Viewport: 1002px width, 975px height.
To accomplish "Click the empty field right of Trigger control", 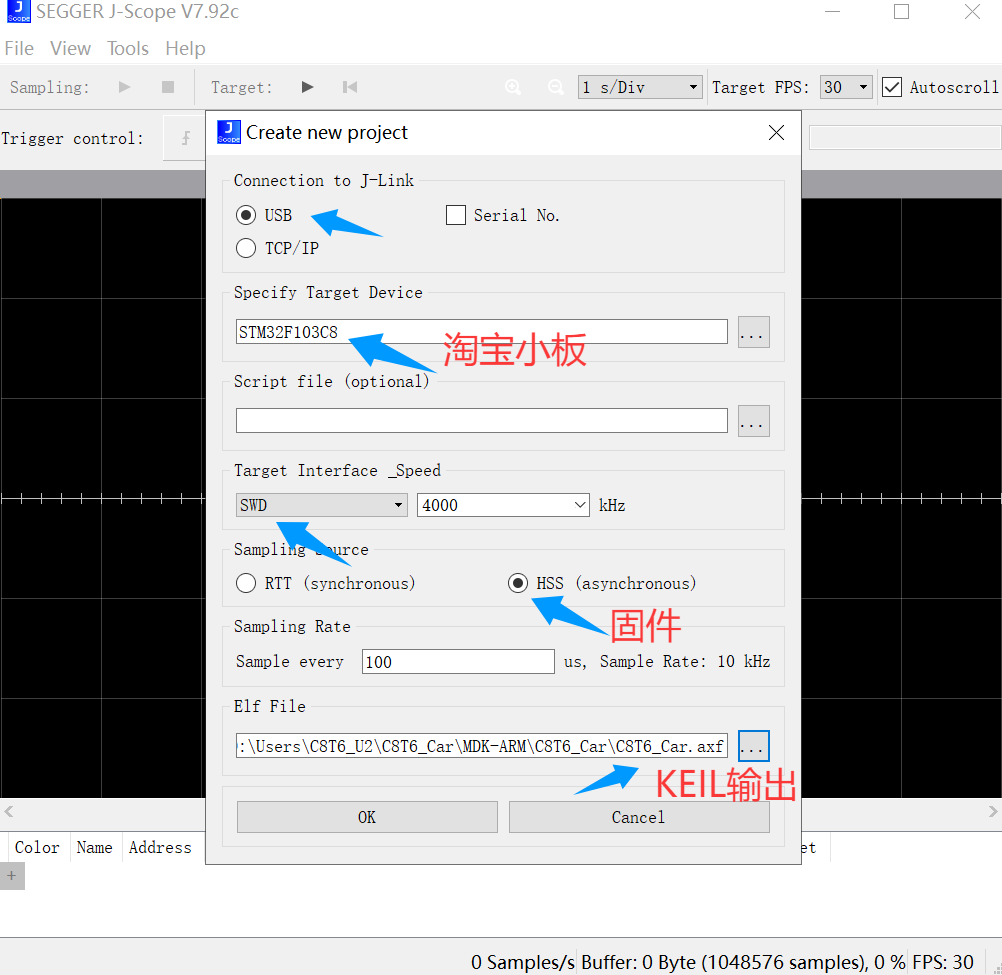I will [x=905, y=137].
